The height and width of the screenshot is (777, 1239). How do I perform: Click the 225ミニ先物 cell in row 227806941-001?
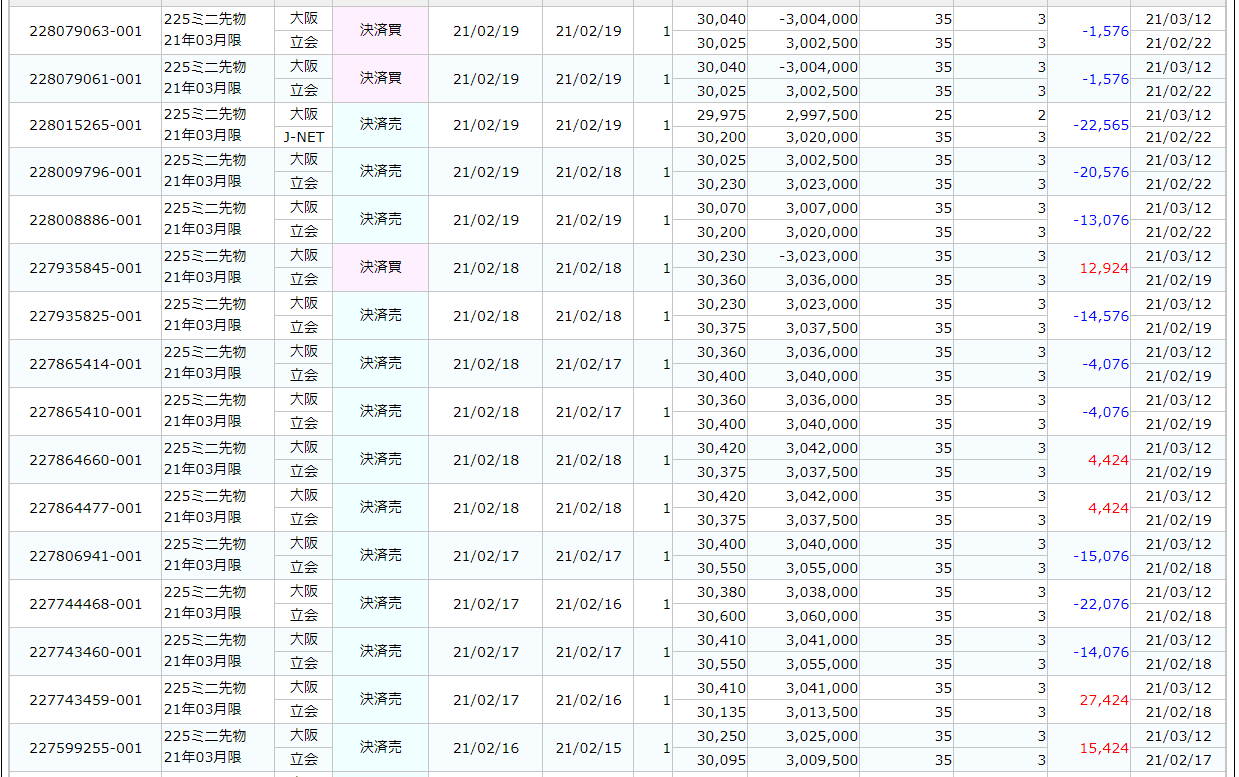tap(205, 544)
